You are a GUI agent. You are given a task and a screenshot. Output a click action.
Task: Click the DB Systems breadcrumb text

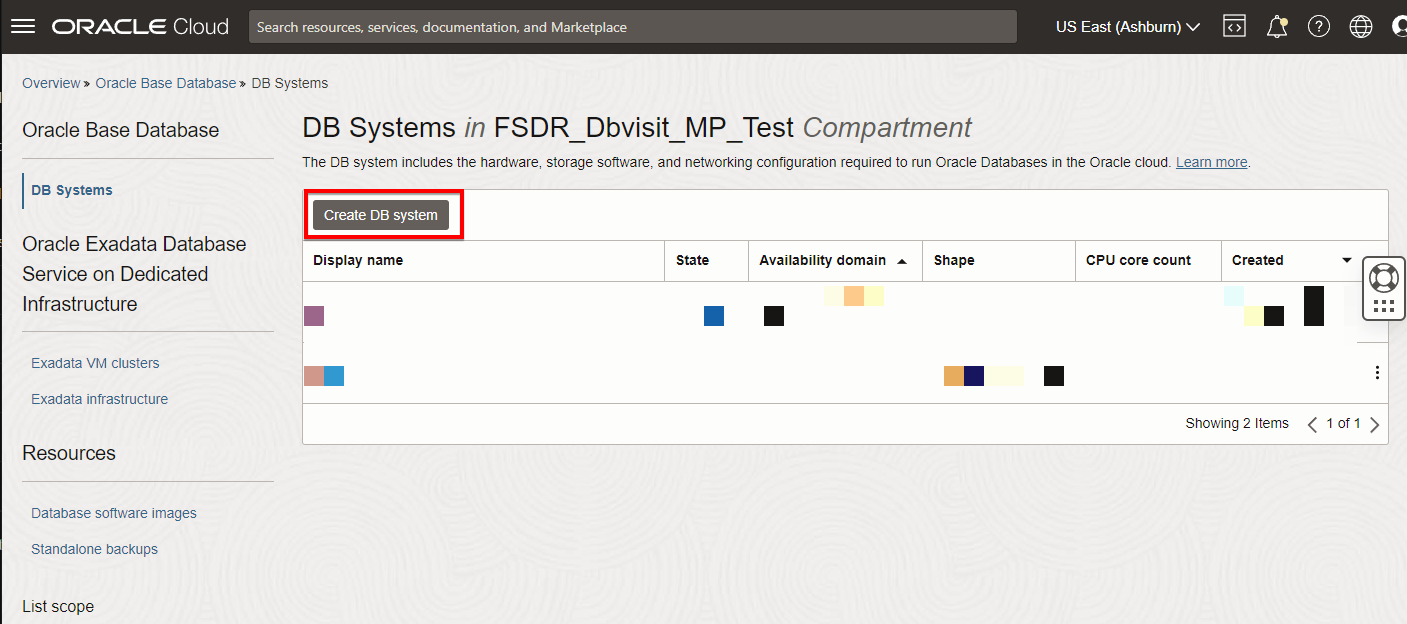point(290,83)
